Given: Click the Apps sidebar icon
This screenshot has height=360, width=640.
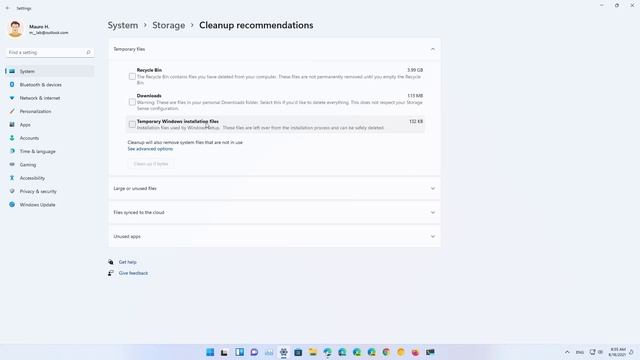Looking at the screenshot, I should pos(12,124).
